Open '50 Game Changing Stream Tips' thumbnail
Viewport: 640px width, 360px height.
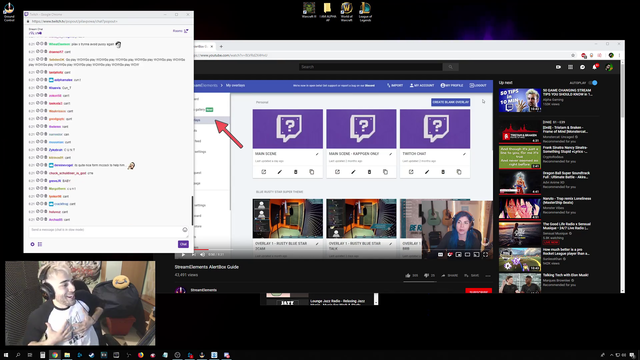[x=520, y=100]
